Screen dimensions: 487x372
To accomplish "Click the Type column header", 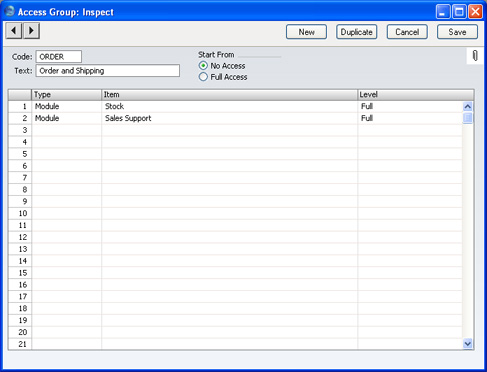I will [67, 95].
